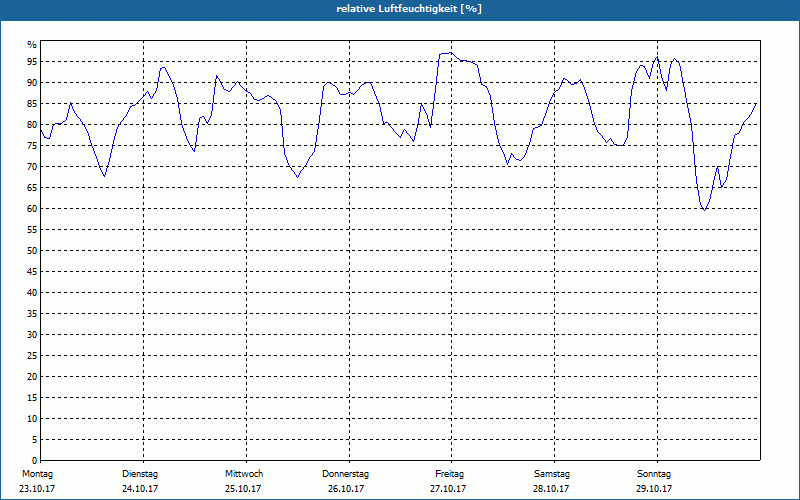Click the humidity low point on Montag near 68%
Image resolution: width=800 pixels, height=500 pixels.
(105, 176)
